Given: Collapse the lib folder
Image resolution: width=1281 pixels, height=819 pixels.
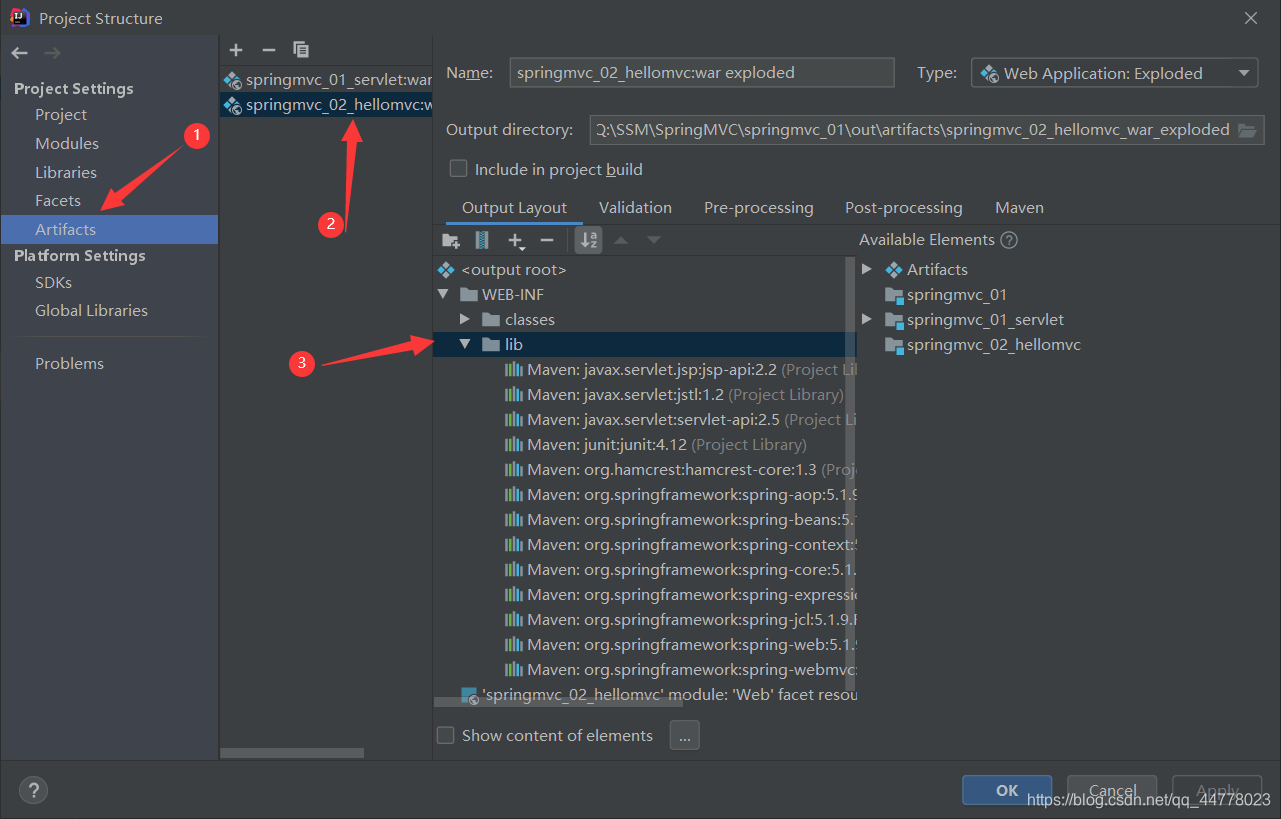Looking at the screenshot, I should click(464, 345).
